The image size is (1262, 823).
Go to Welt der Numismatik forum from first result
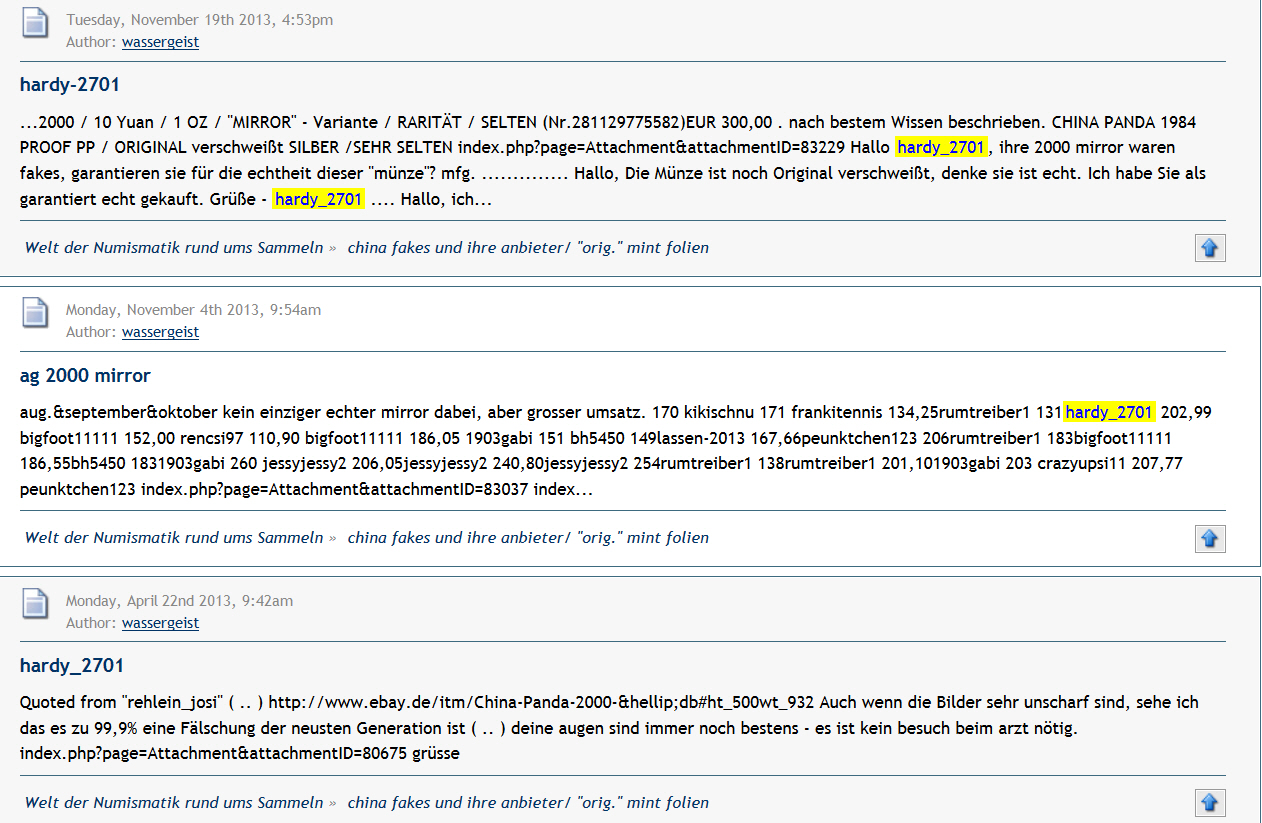[174, 248]
